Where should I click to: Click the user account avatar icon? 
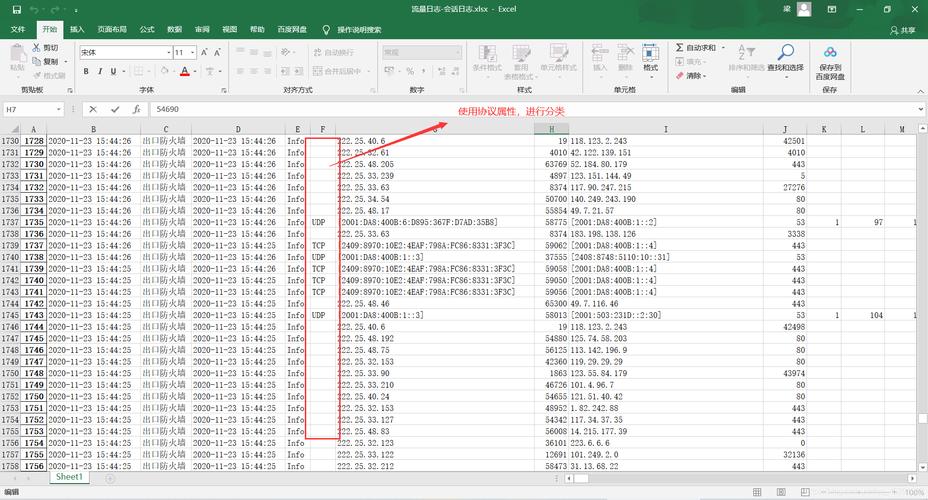(x=804, y=9)
